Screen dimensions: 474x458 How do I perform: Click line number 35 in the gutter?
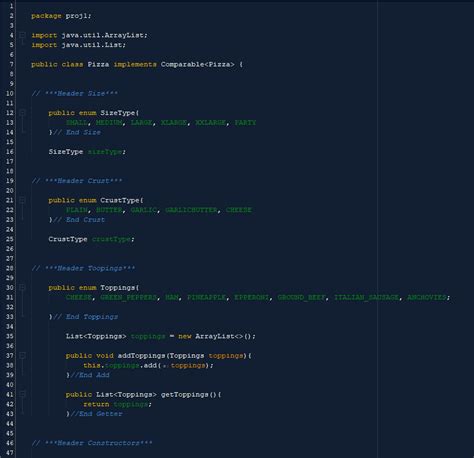(9, 336)
